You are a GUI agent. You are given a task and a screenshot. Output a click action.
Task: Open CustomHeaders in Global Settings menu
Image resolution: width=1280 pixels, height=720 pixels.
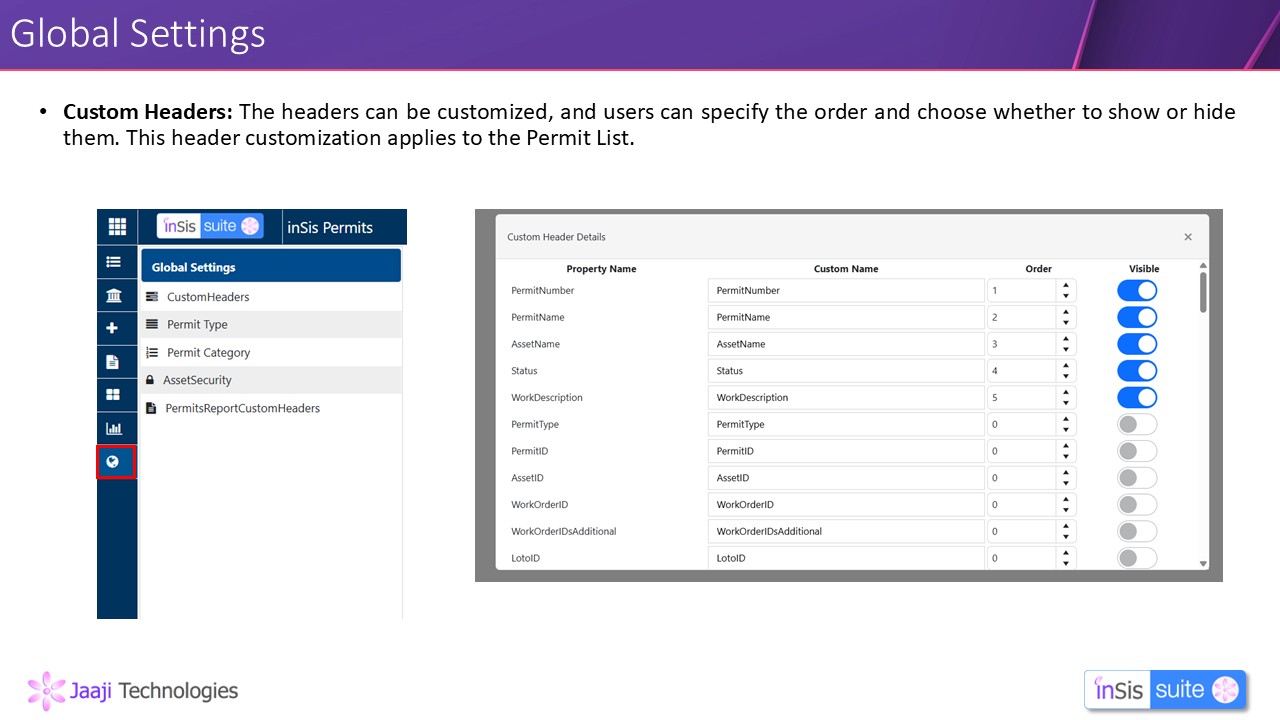(208, 297)
